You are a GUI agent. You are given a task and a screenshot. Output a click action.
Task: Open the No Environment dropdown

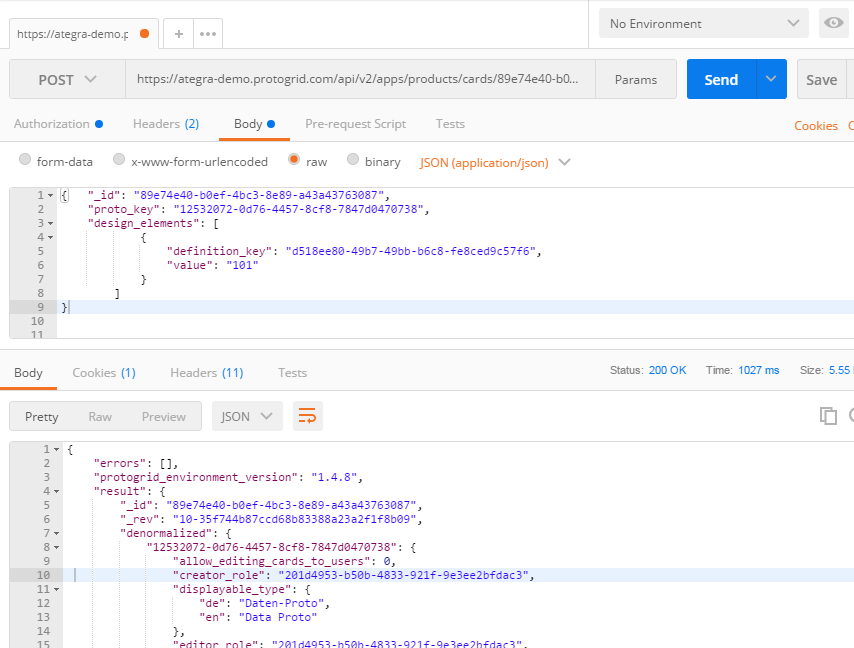coord(703,23)
